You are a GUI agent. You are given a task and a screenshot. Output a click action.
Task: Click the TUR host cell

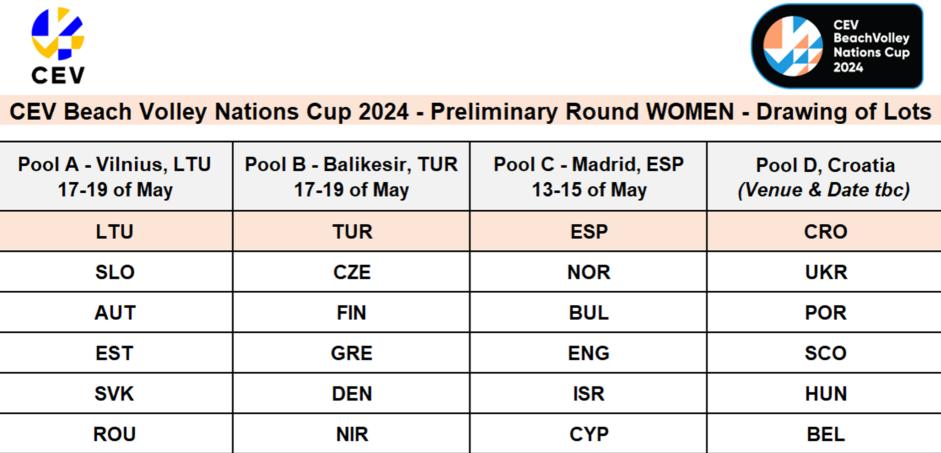tap(351, 232)
